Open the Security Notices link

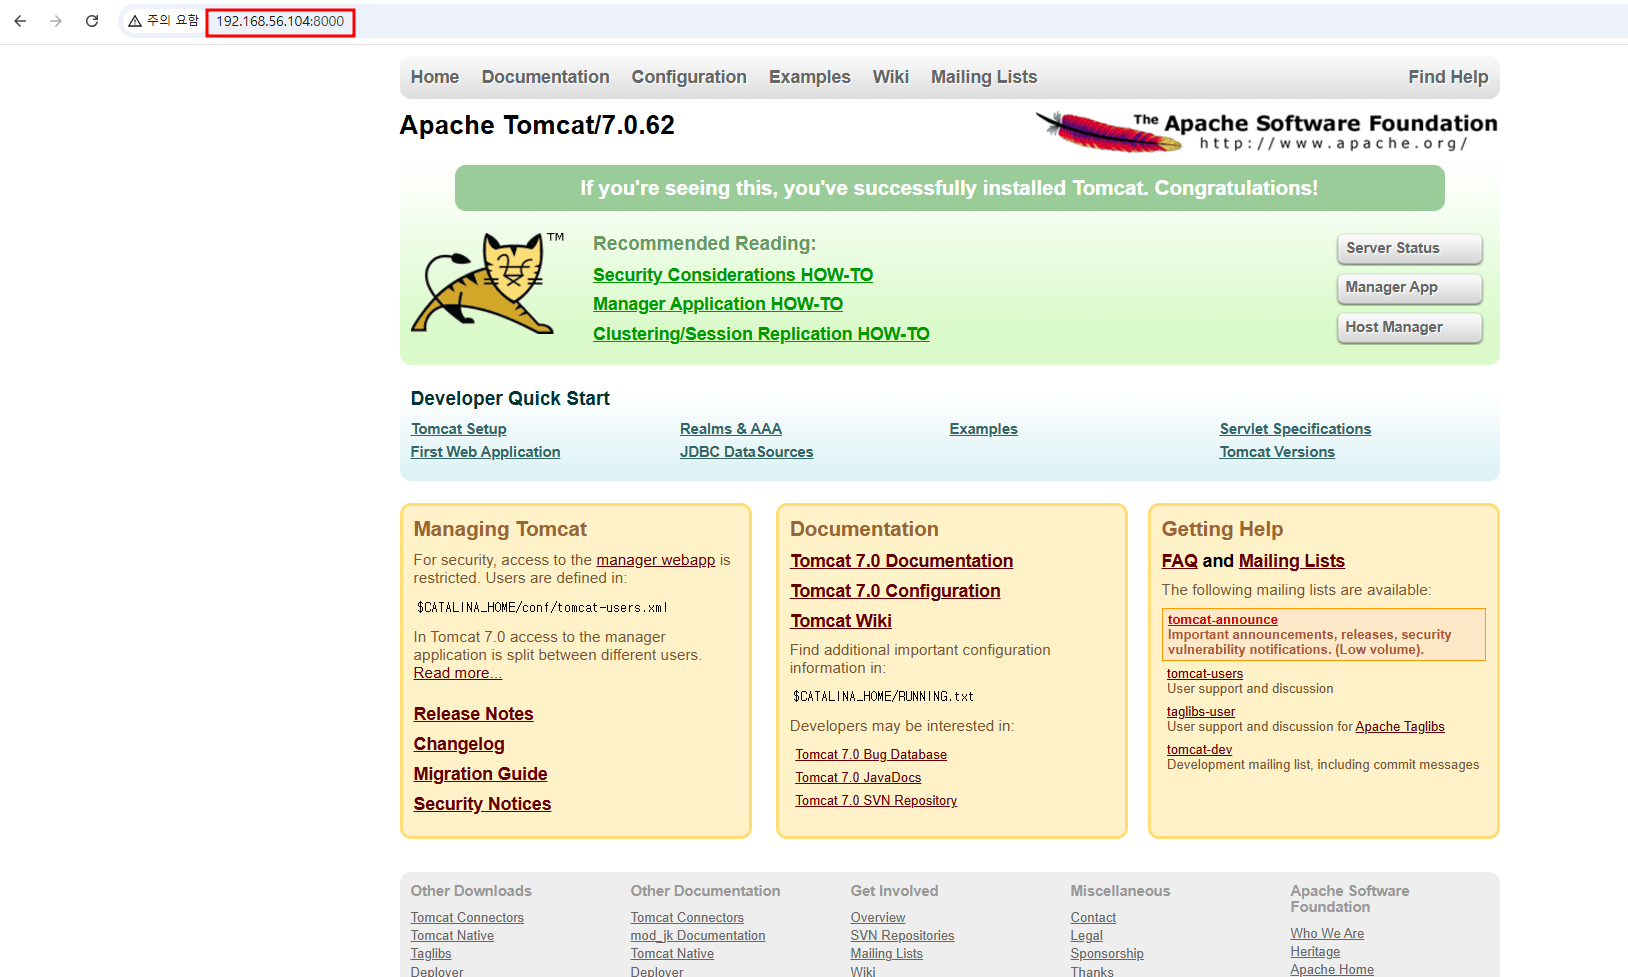click(x=483, y=804)
